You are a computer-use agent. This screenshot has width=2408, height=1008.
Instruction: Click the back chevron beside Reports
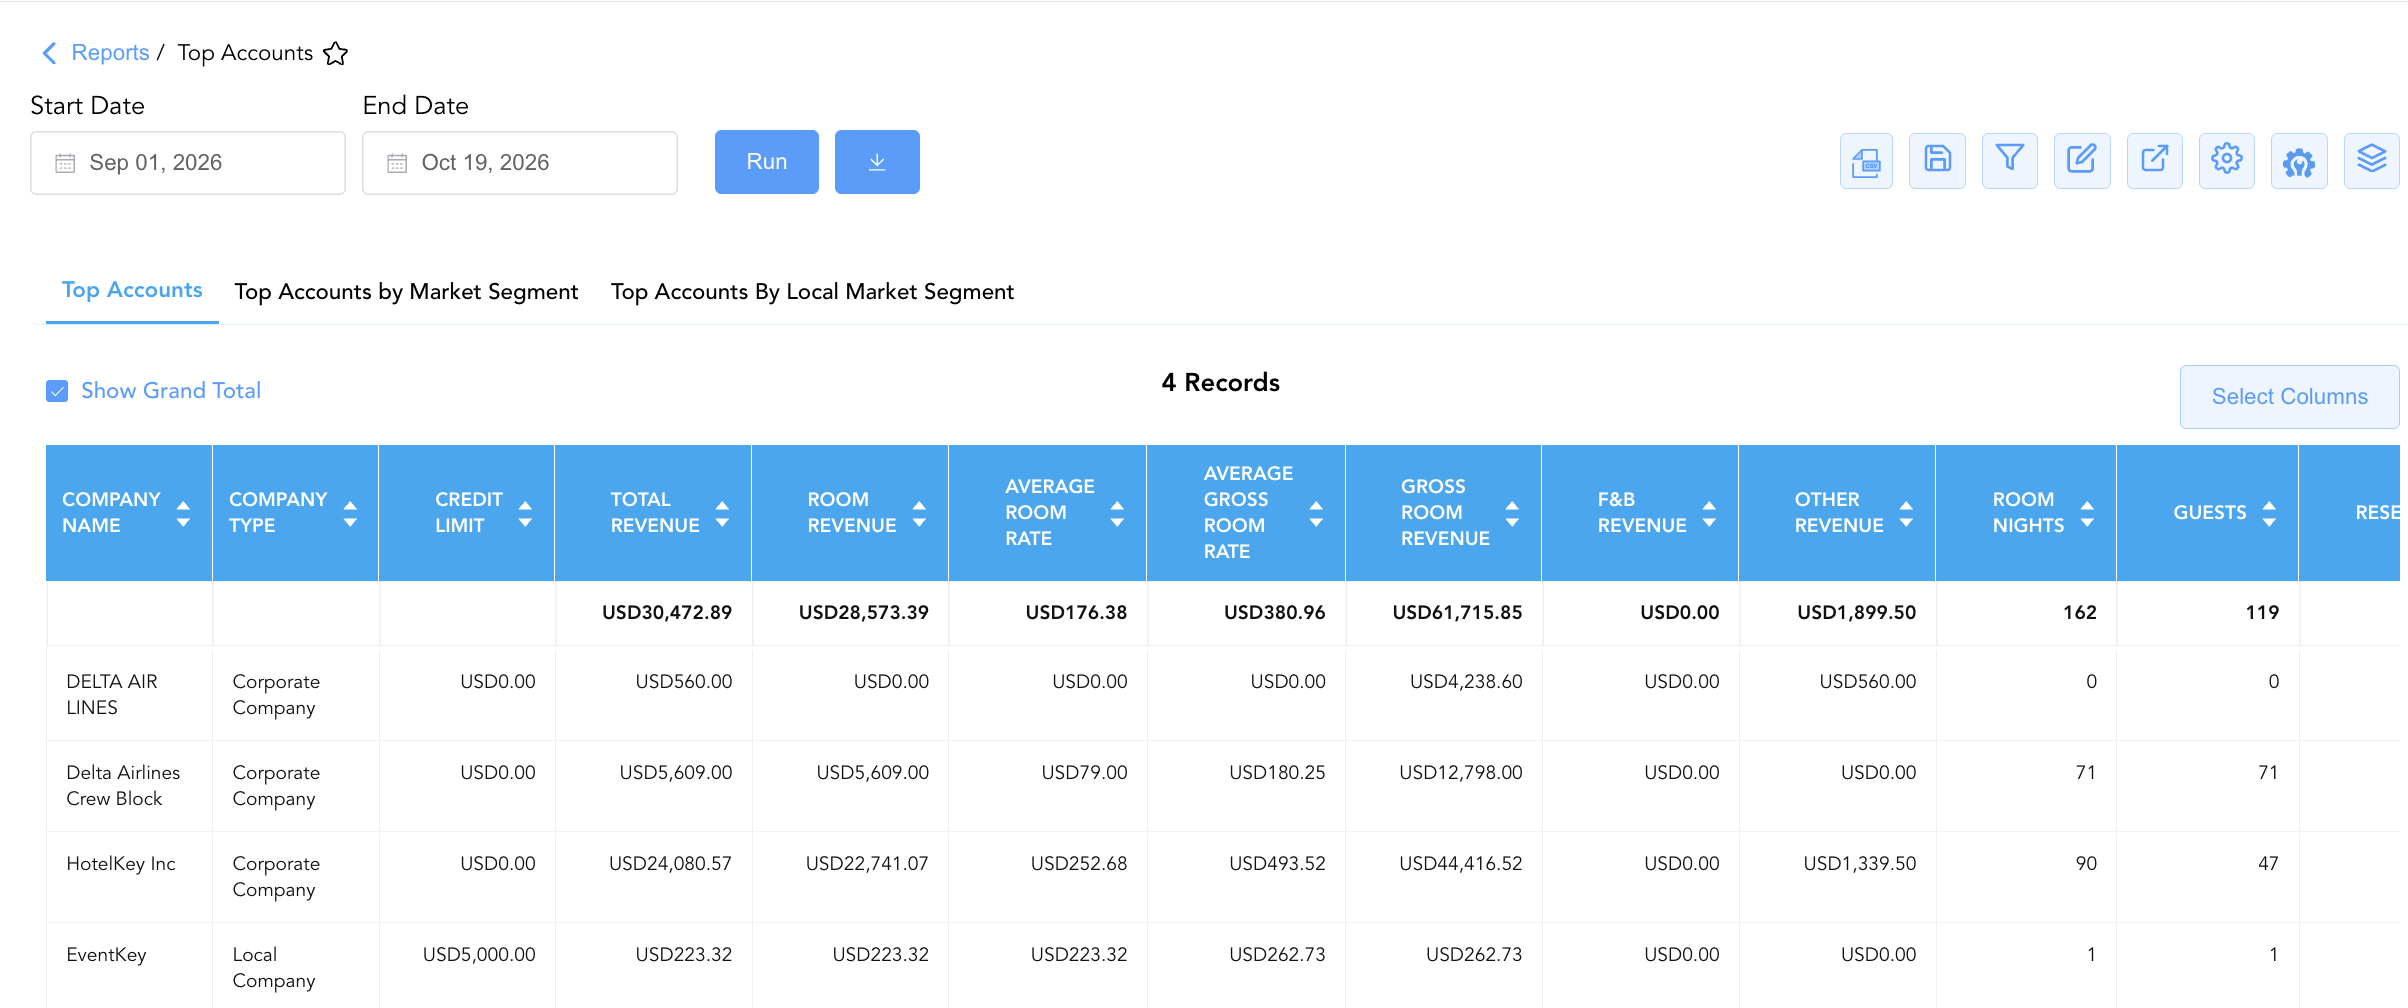tap(49, 53)
